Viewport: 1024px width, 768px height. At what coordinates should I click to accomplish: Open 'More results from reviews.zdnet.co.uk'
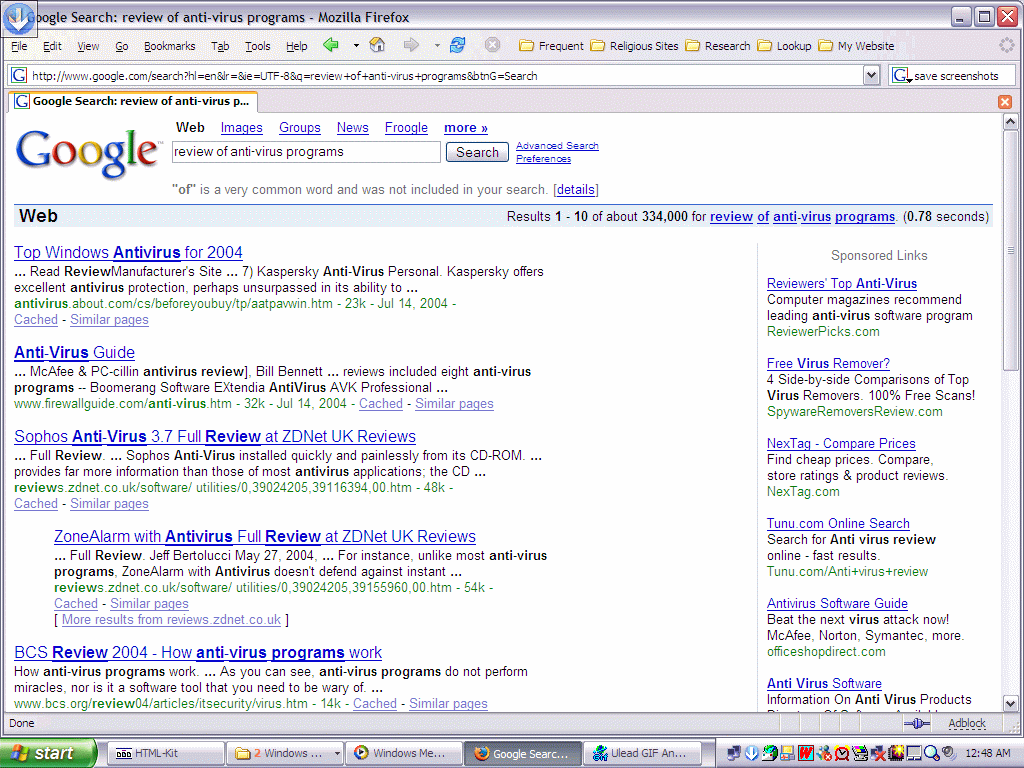click(x=171, y=620)
